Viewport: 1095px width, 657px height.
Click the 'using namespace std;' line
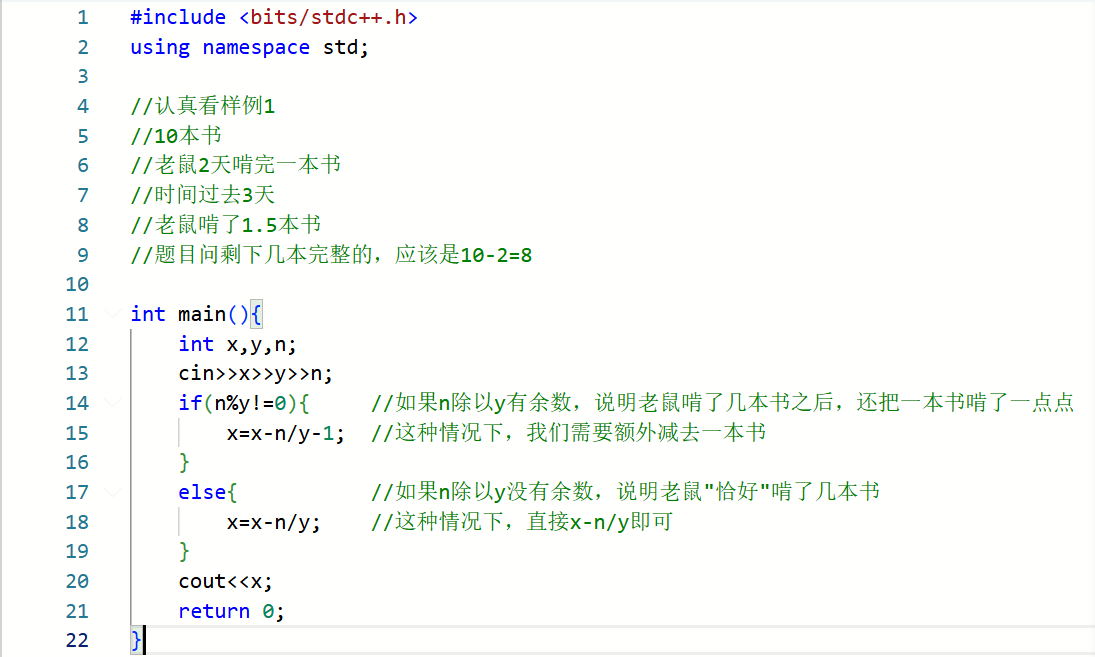[249, 47]
